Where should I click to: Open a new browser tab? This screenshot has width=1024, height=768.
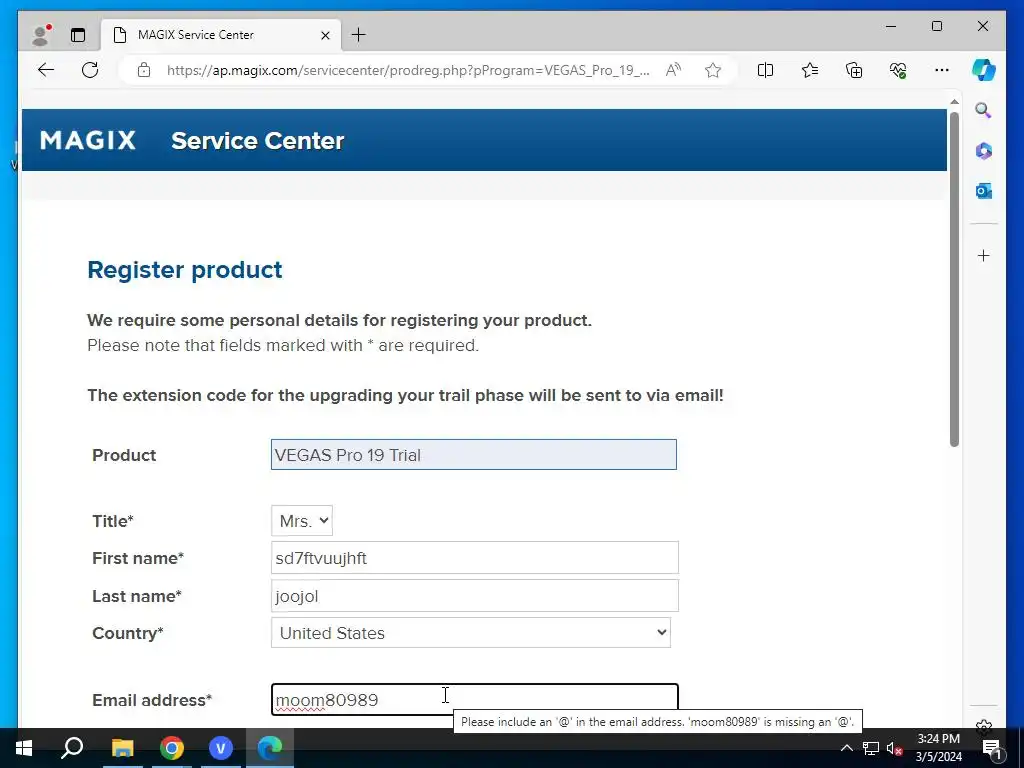[x=359, y=35]
